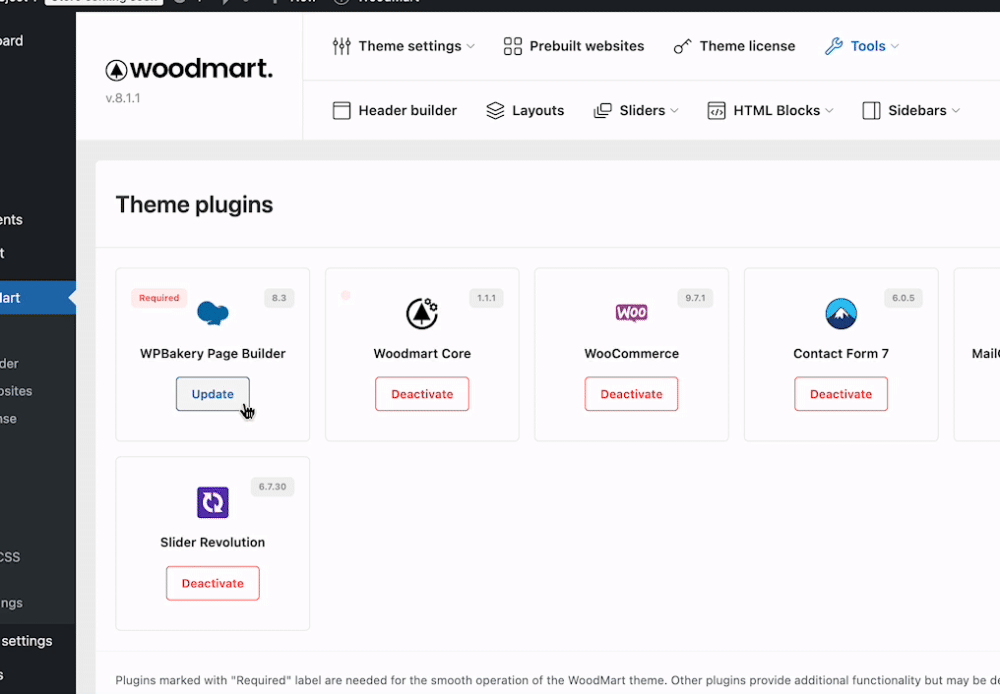Viewport: 1000px width, 694px height.
Task: Expand the Sliders dropdown chevron
Action: [674, 111]
